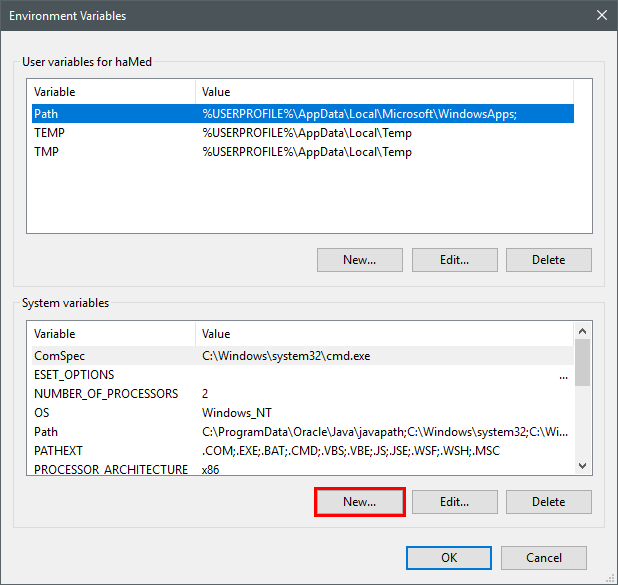Click the system variables scroll up arrow

583,331
